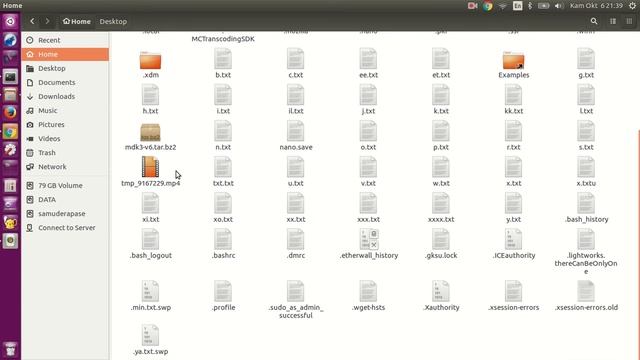The width and height of the screenshot is (640, 360).
Task: Select the .xsession-errors.old file icon
Action: [586, 291]
